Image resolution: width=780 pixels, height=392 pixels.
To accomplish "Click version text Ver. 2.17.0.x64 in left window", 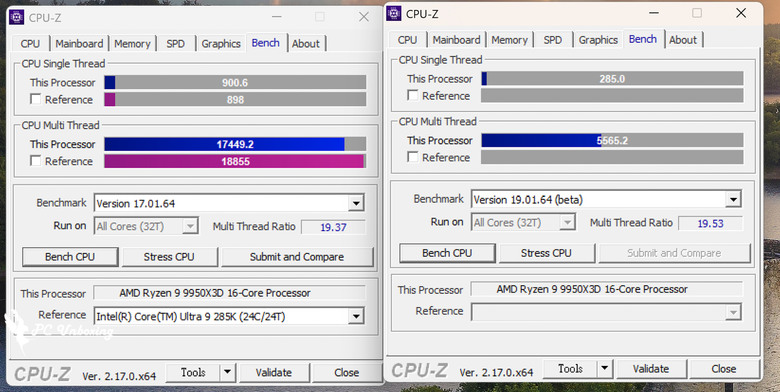I will point(119,376).
